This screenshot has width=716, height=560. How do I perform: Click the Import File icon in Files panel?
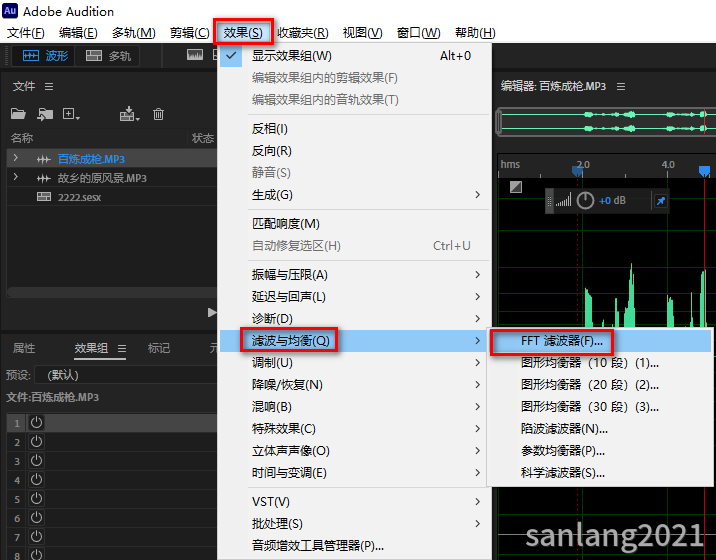coord(45,115)
